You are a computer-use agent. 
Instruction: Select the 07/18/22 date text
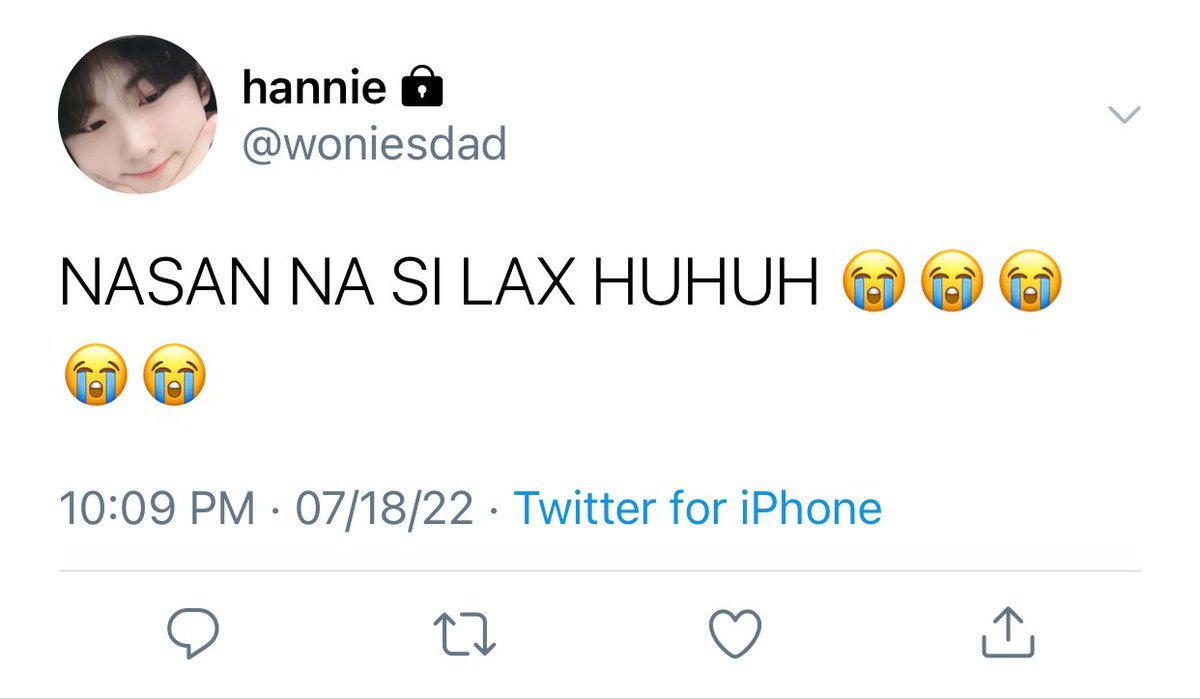[x=384, y=509]
